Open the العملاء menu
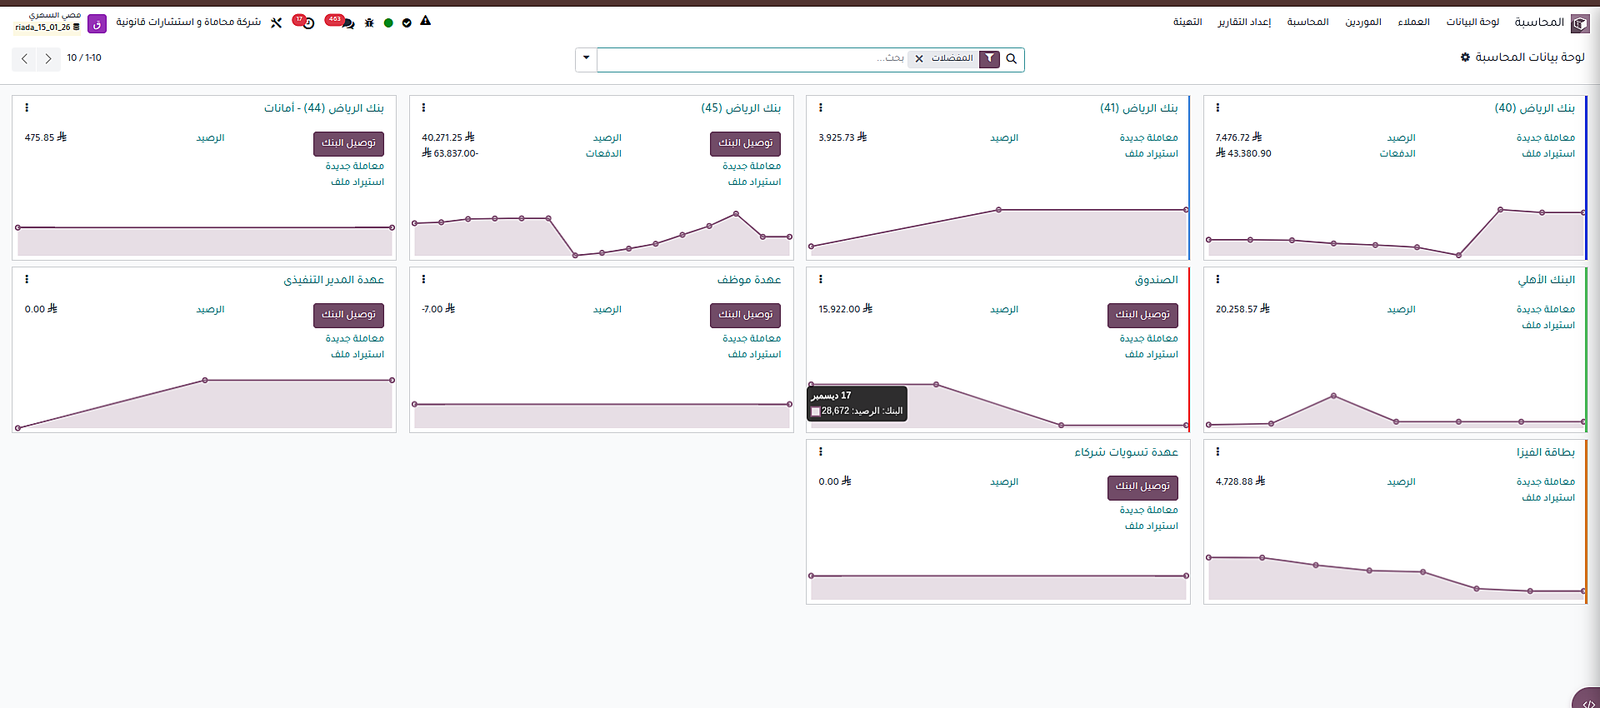Image resolution: width=1600 pixels, height=708 pixels. [x=1413, y=22]
